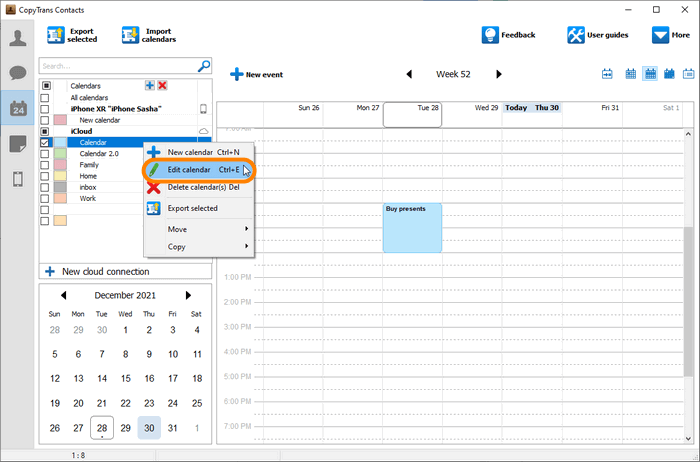Click the Import calendars toolbar button
This screenshot has width=700, height=462.
point(149,35)
